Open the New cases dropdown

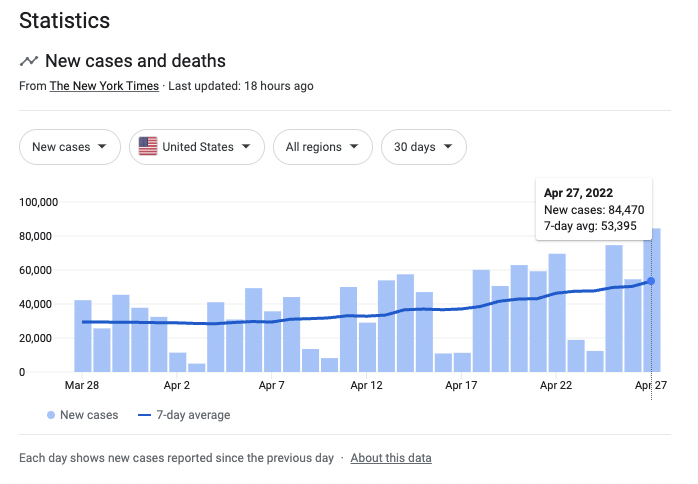tap(70, 147)
